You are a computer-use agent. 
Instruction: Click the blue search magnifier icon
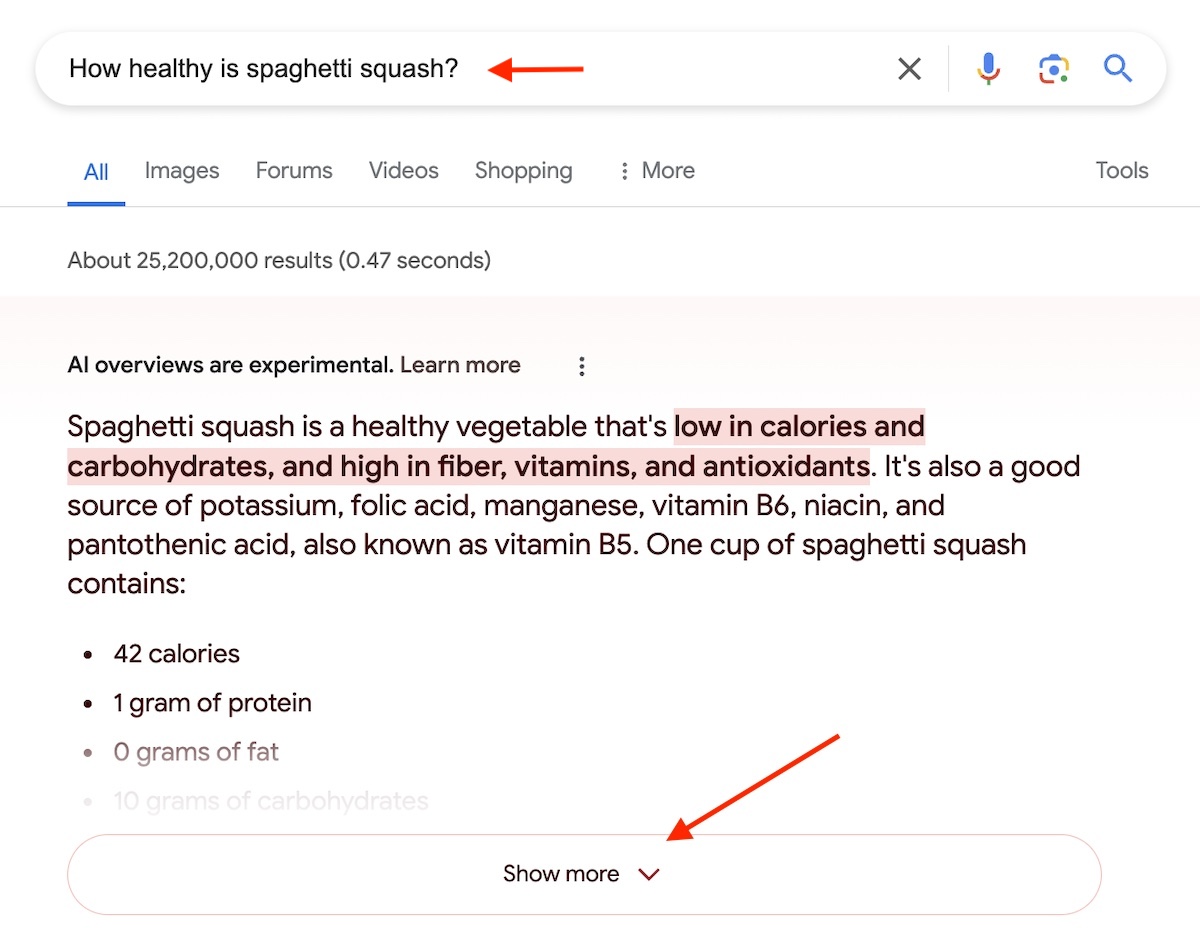point(1117,69)
